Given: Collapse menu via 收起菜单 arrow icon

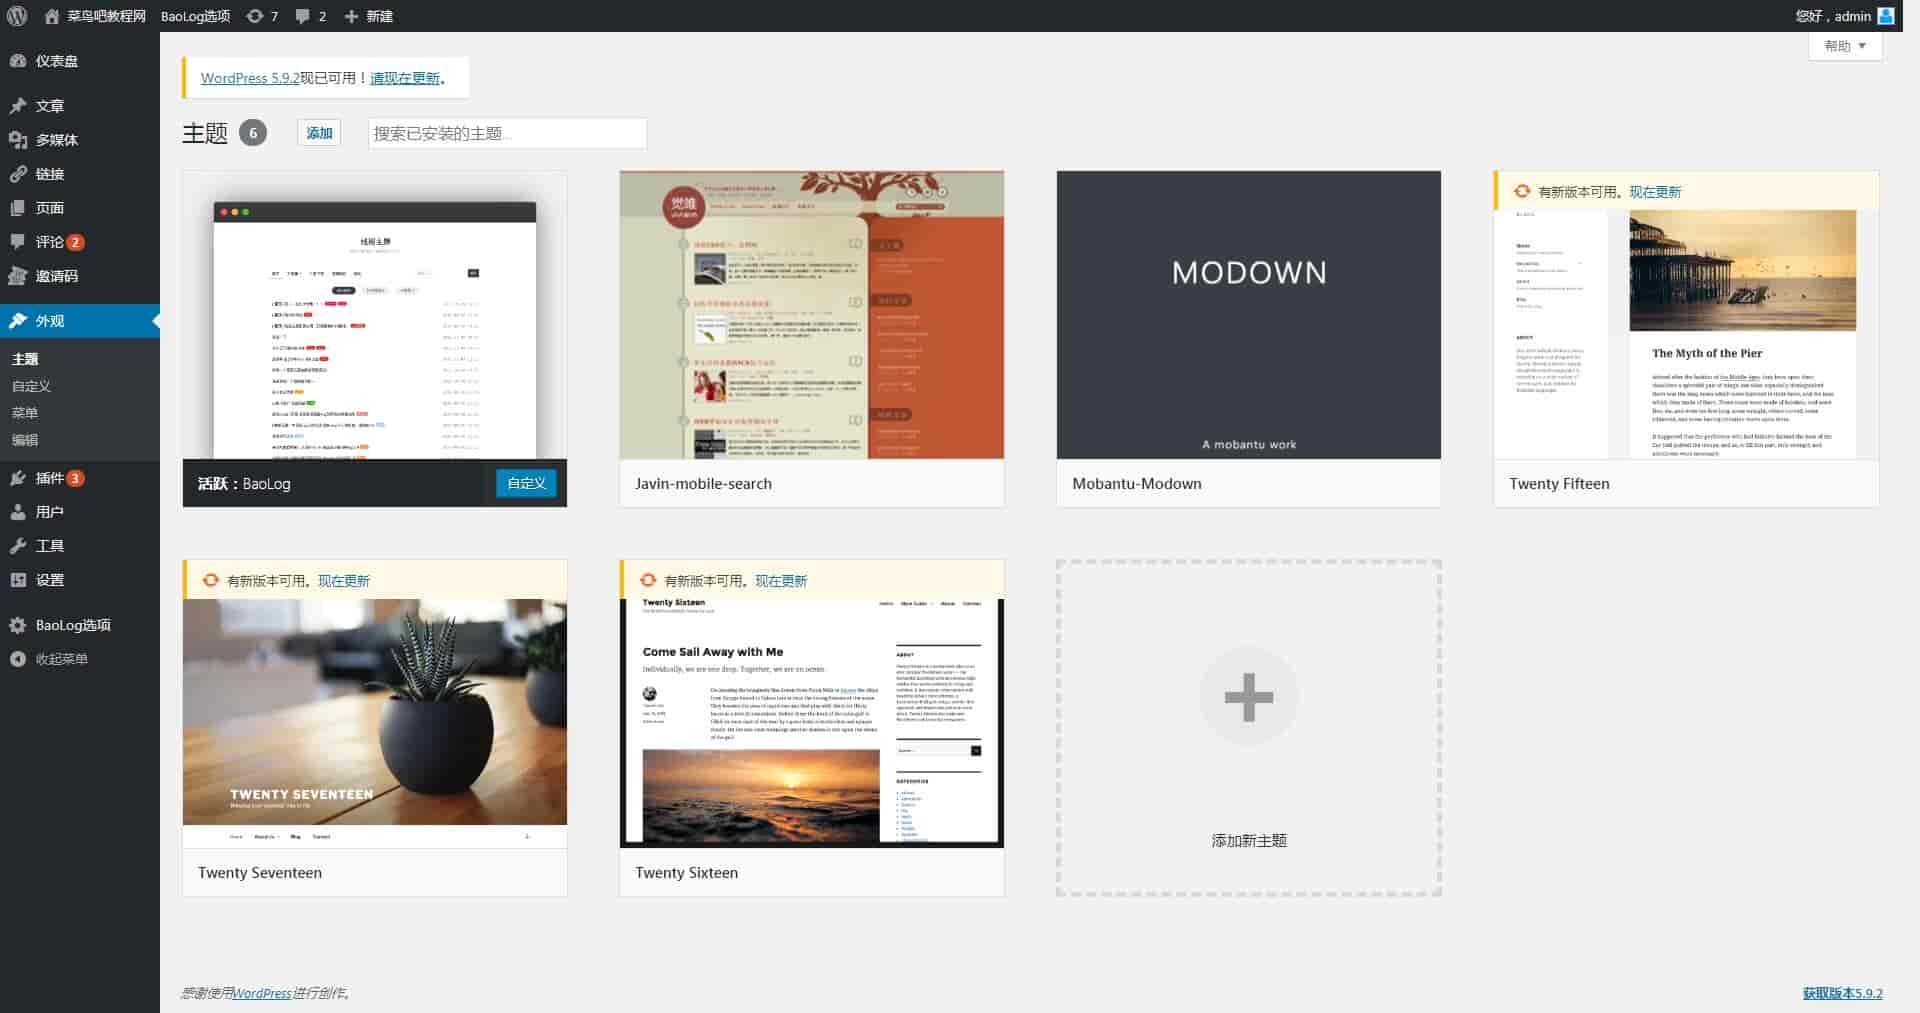Looking at the screenshot, I should (18, 659).
